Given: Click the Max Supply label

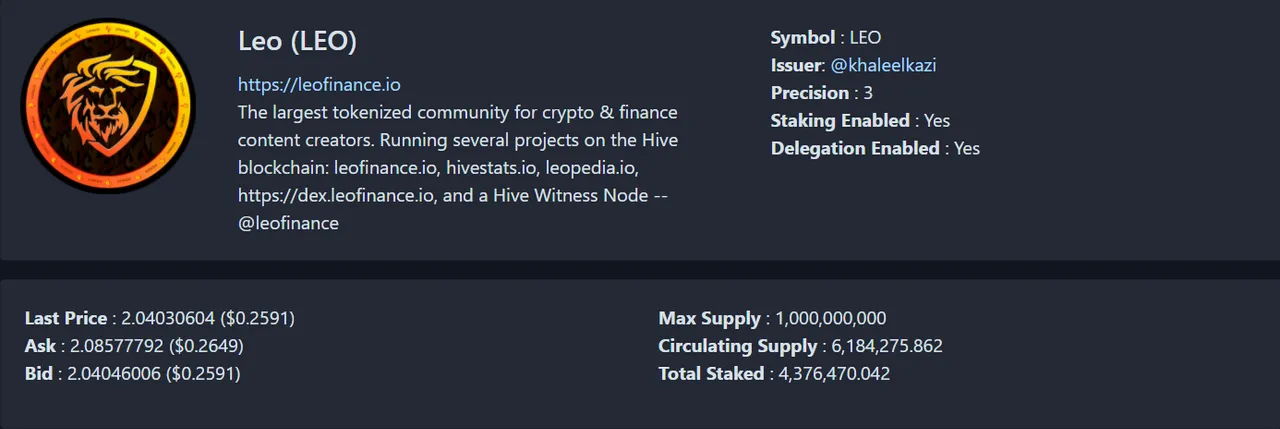Looking at the screenshot, I should tap(709, 318).
